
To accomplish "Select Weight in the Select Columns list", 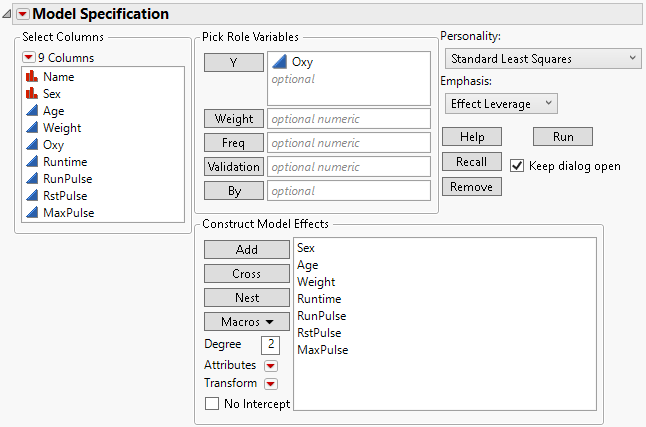I will click(62, 128).
